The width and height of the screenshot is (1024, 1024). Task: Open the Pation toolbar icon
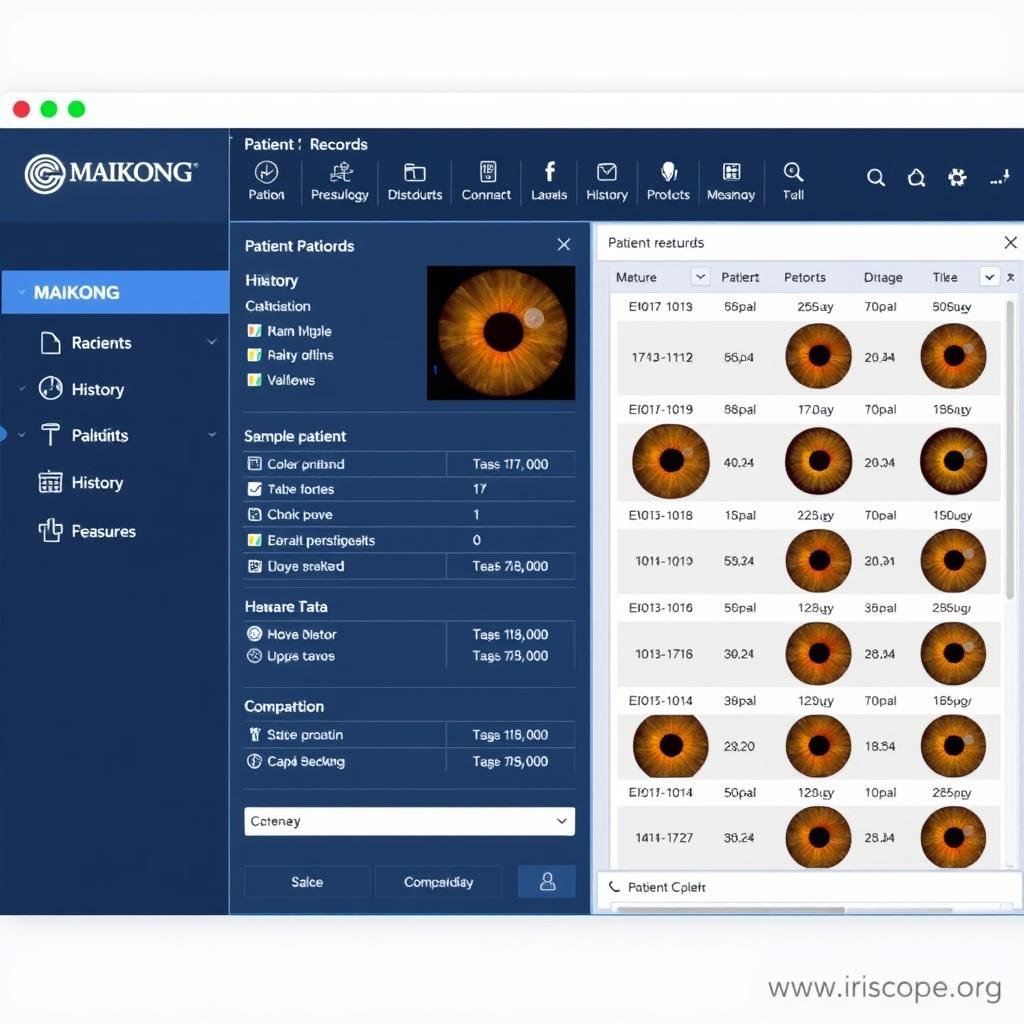click(266, 172)
